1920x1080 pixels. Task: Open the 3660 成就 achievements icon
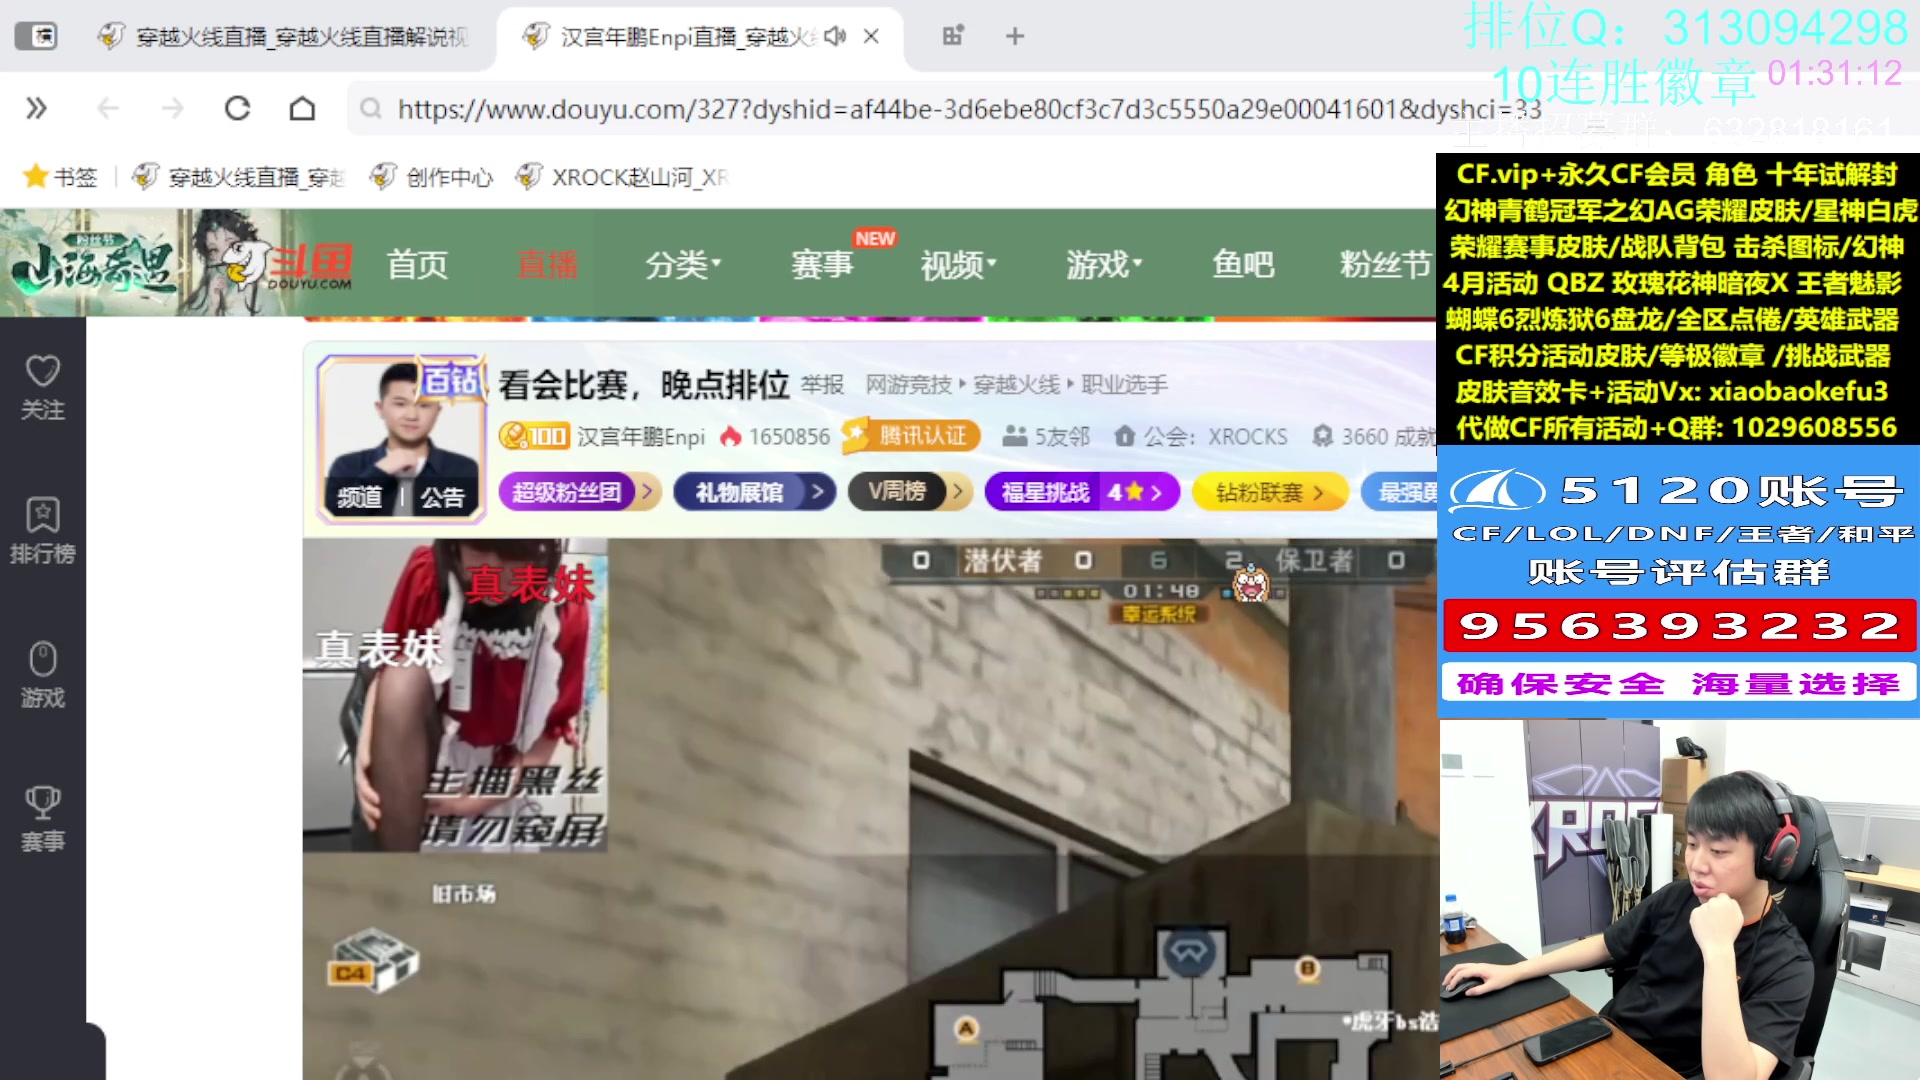1374,437
